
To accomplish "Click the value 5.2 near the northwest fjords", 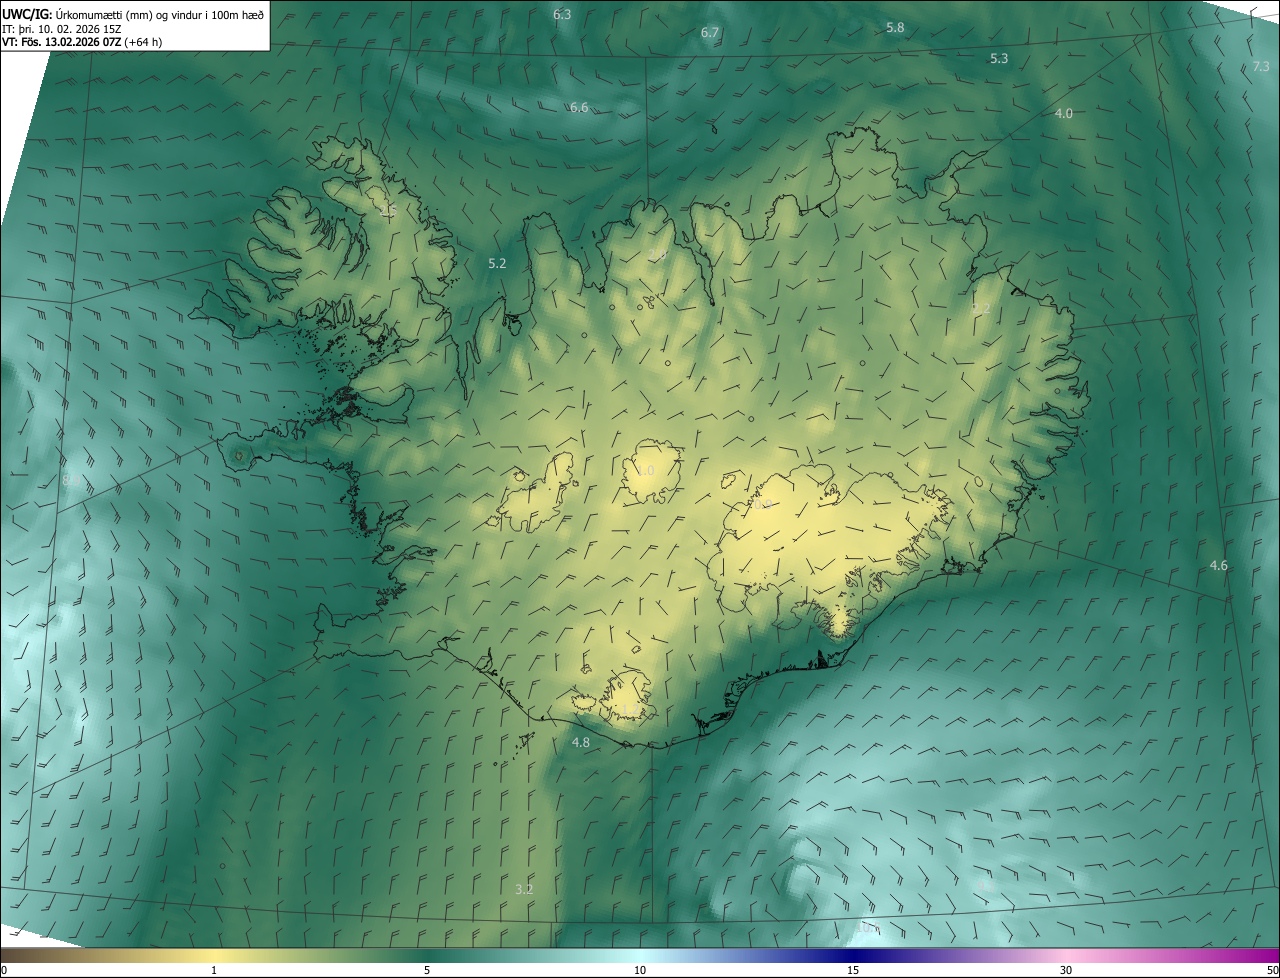I will click(x=497, y=264).
